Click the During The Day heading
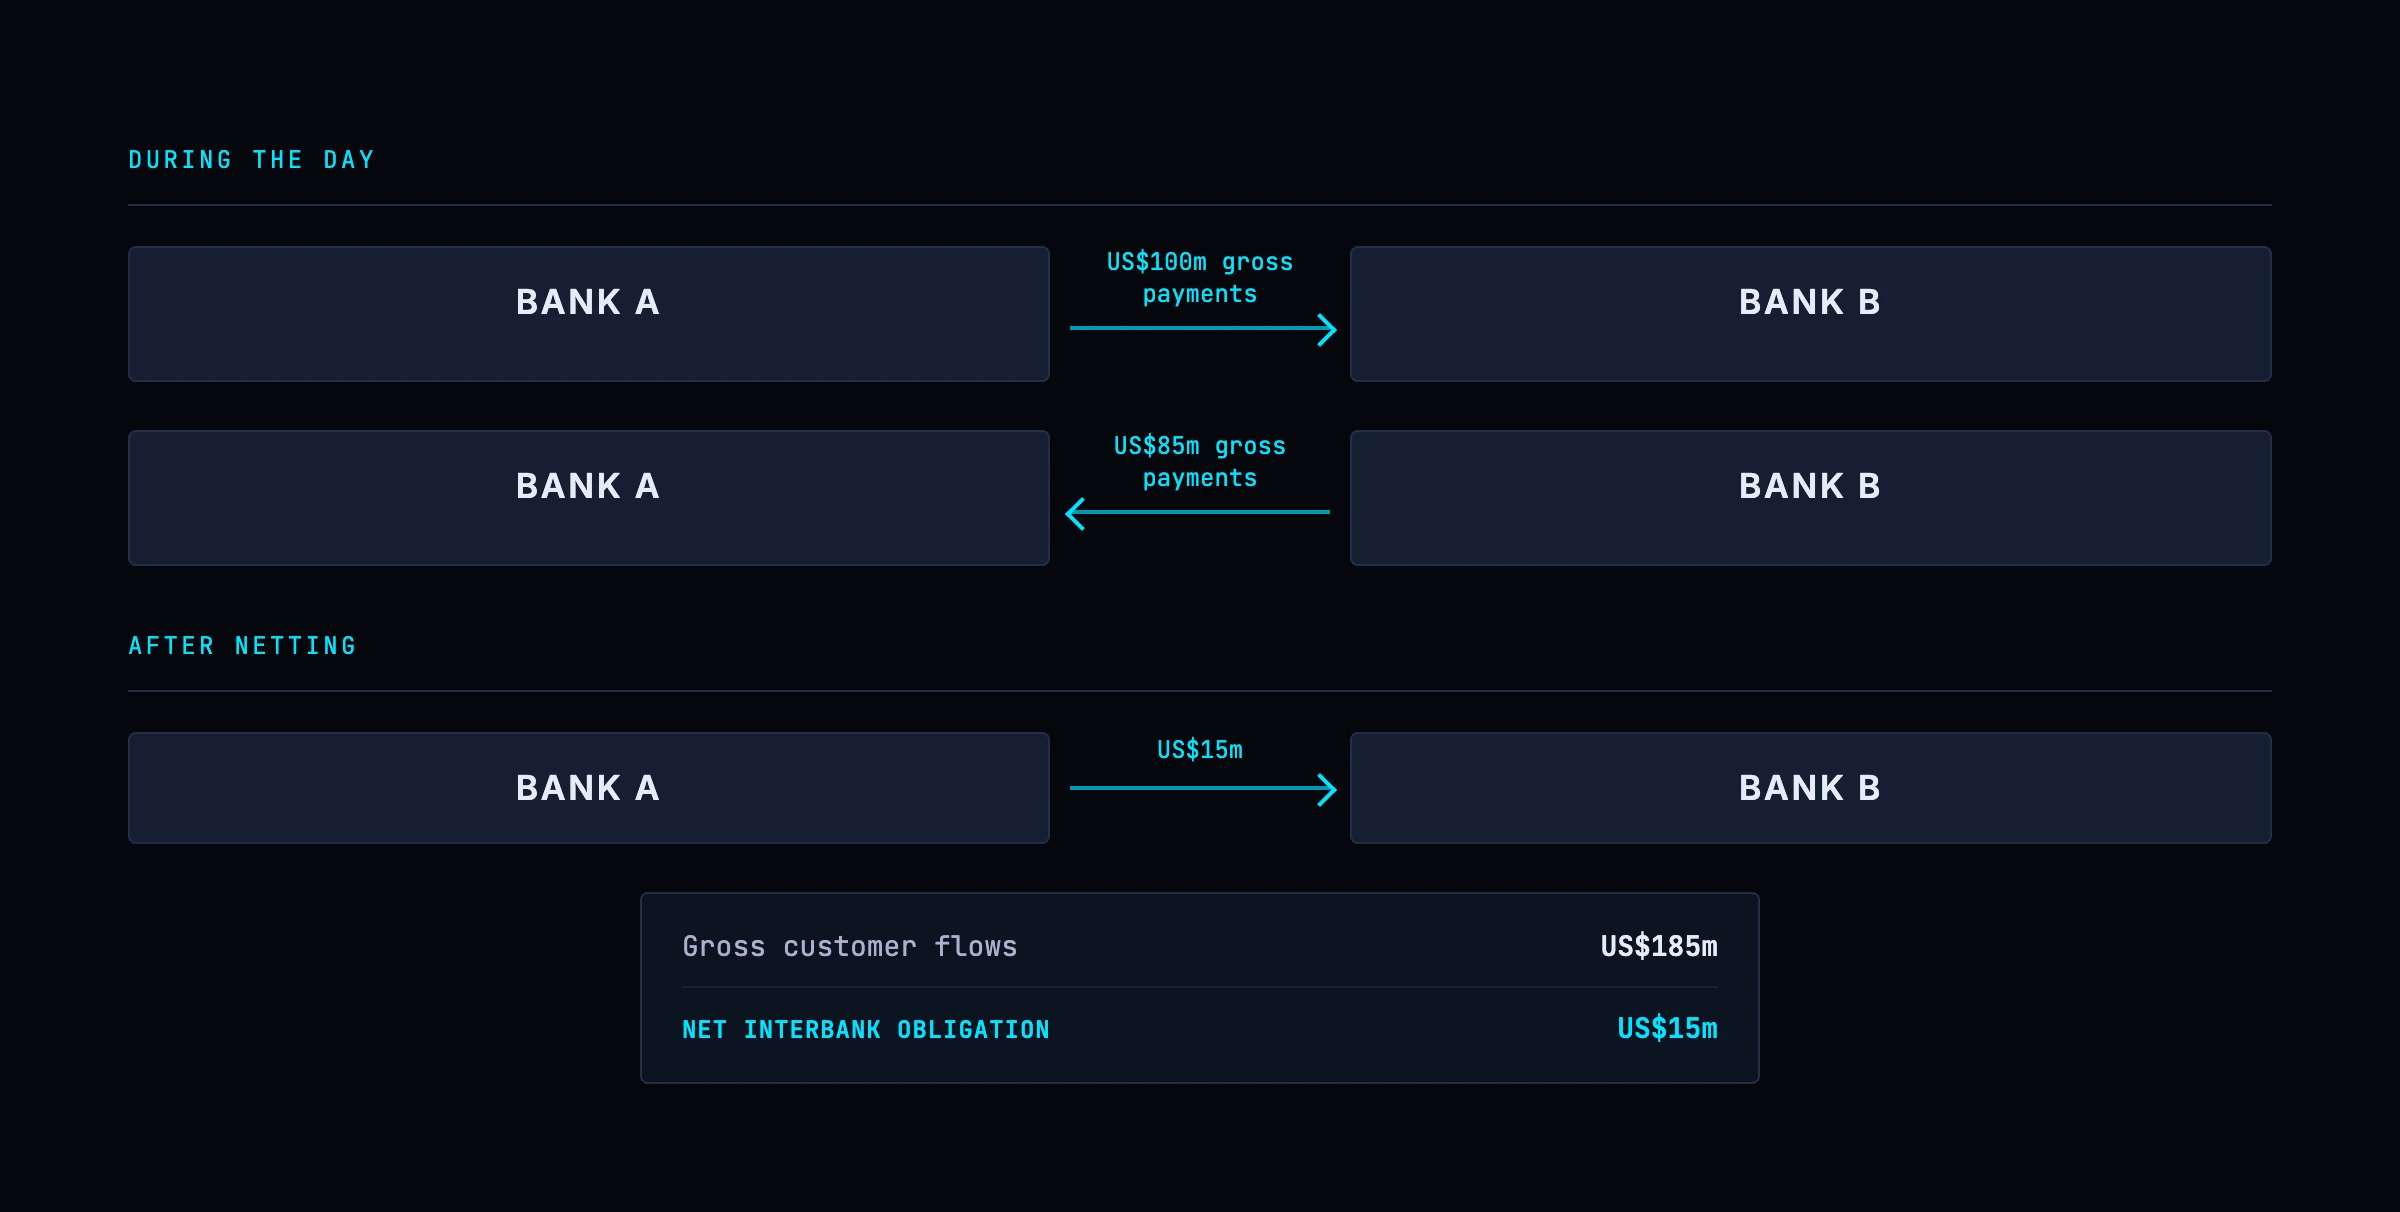This screenshot has width=2400, height=1212. tap(252, 160)
